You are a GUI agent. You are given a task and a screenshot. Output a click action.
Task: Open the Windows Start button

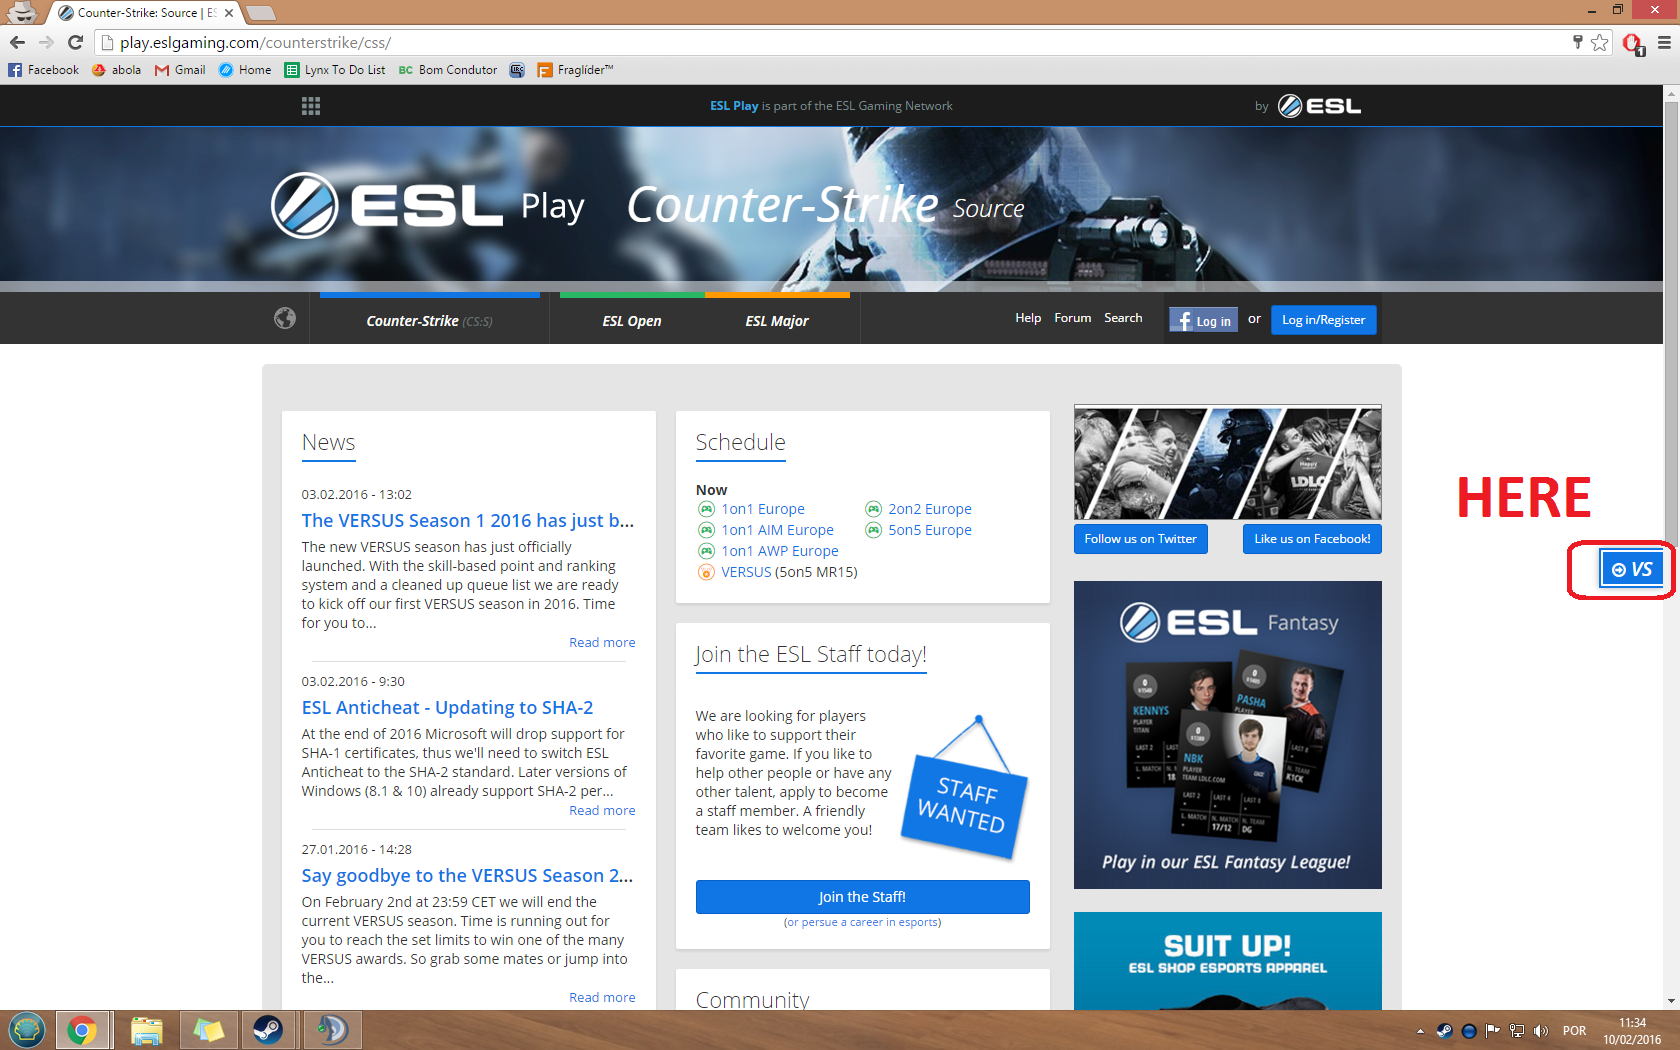pos(27,1030)
